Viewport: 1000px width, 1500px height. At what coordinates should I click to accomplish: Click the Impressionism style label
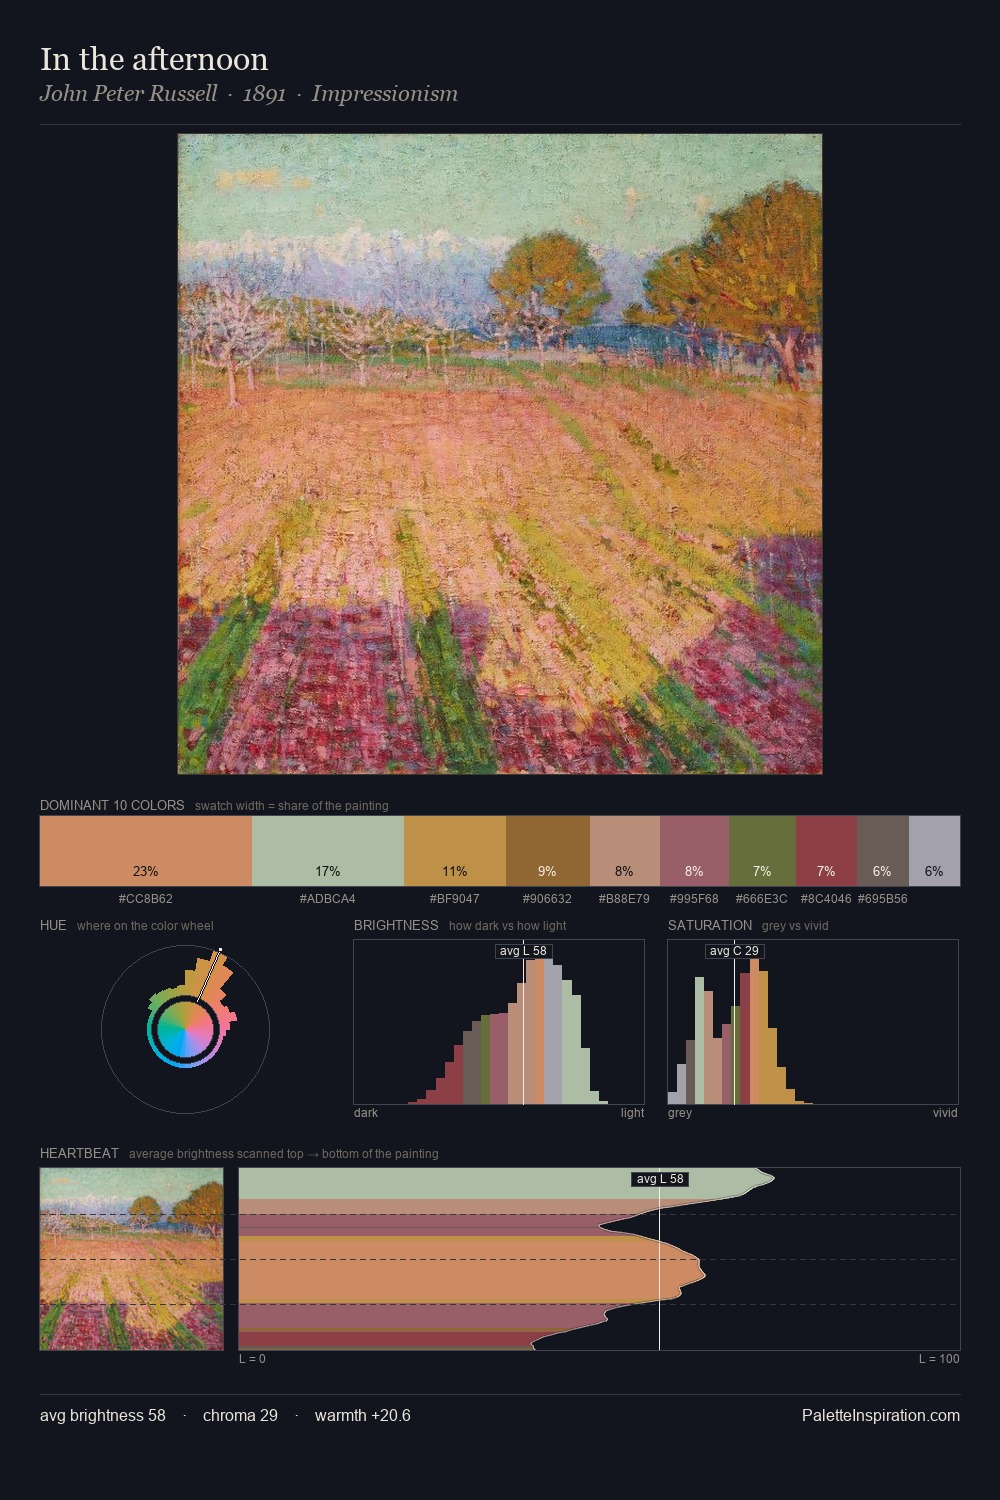pos(385,93)
